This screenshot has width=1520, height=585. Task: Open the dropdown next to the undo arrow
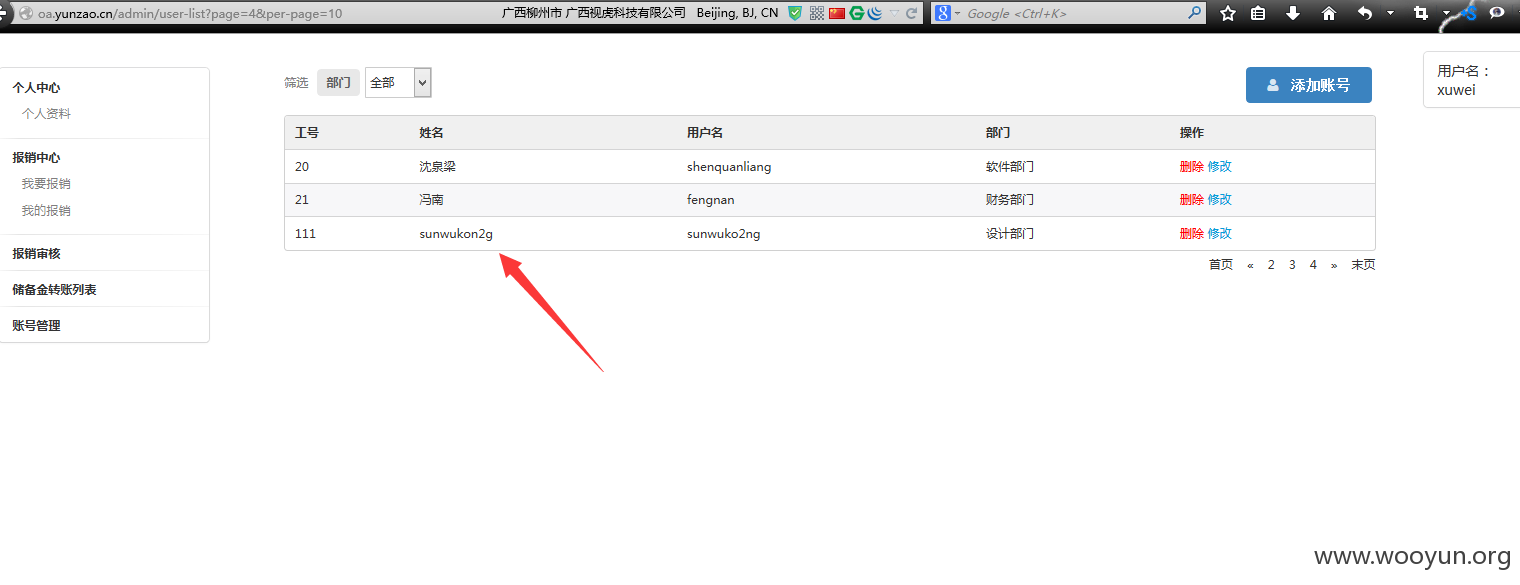pyautogui.click(x=1390, y=13)
